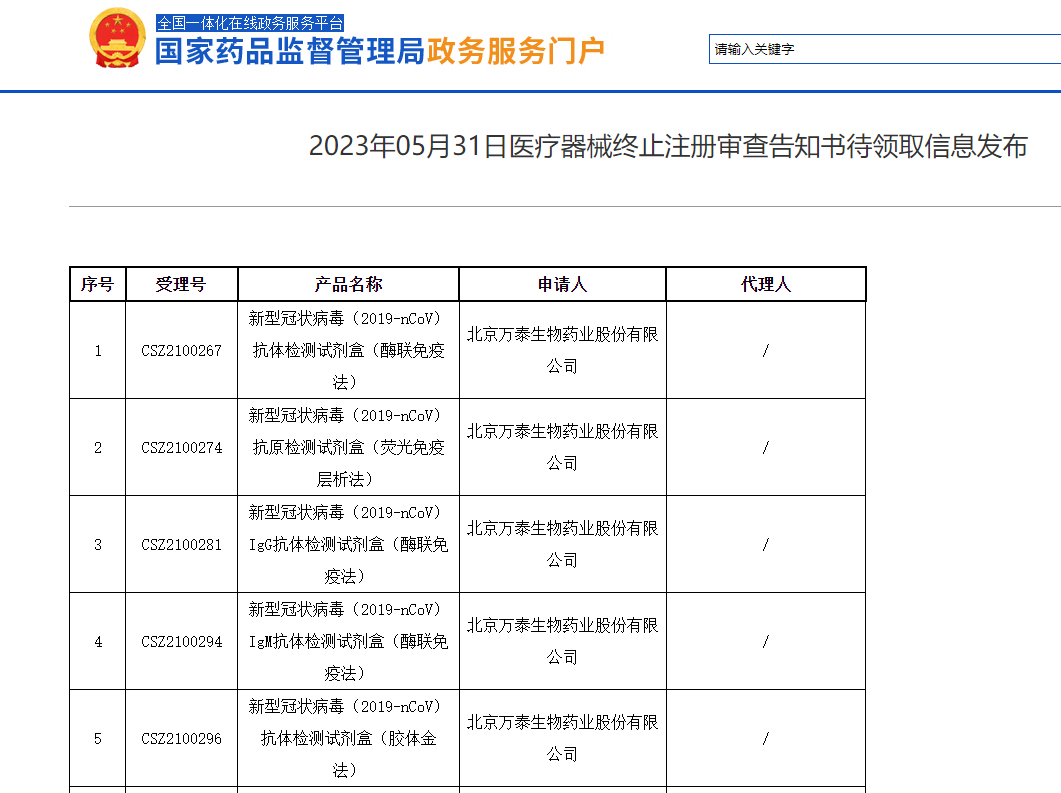The height and width of the screenshot is (793, 1061).
Task: Select acceptance number CSZ2100296
Action: click(181, 739)
